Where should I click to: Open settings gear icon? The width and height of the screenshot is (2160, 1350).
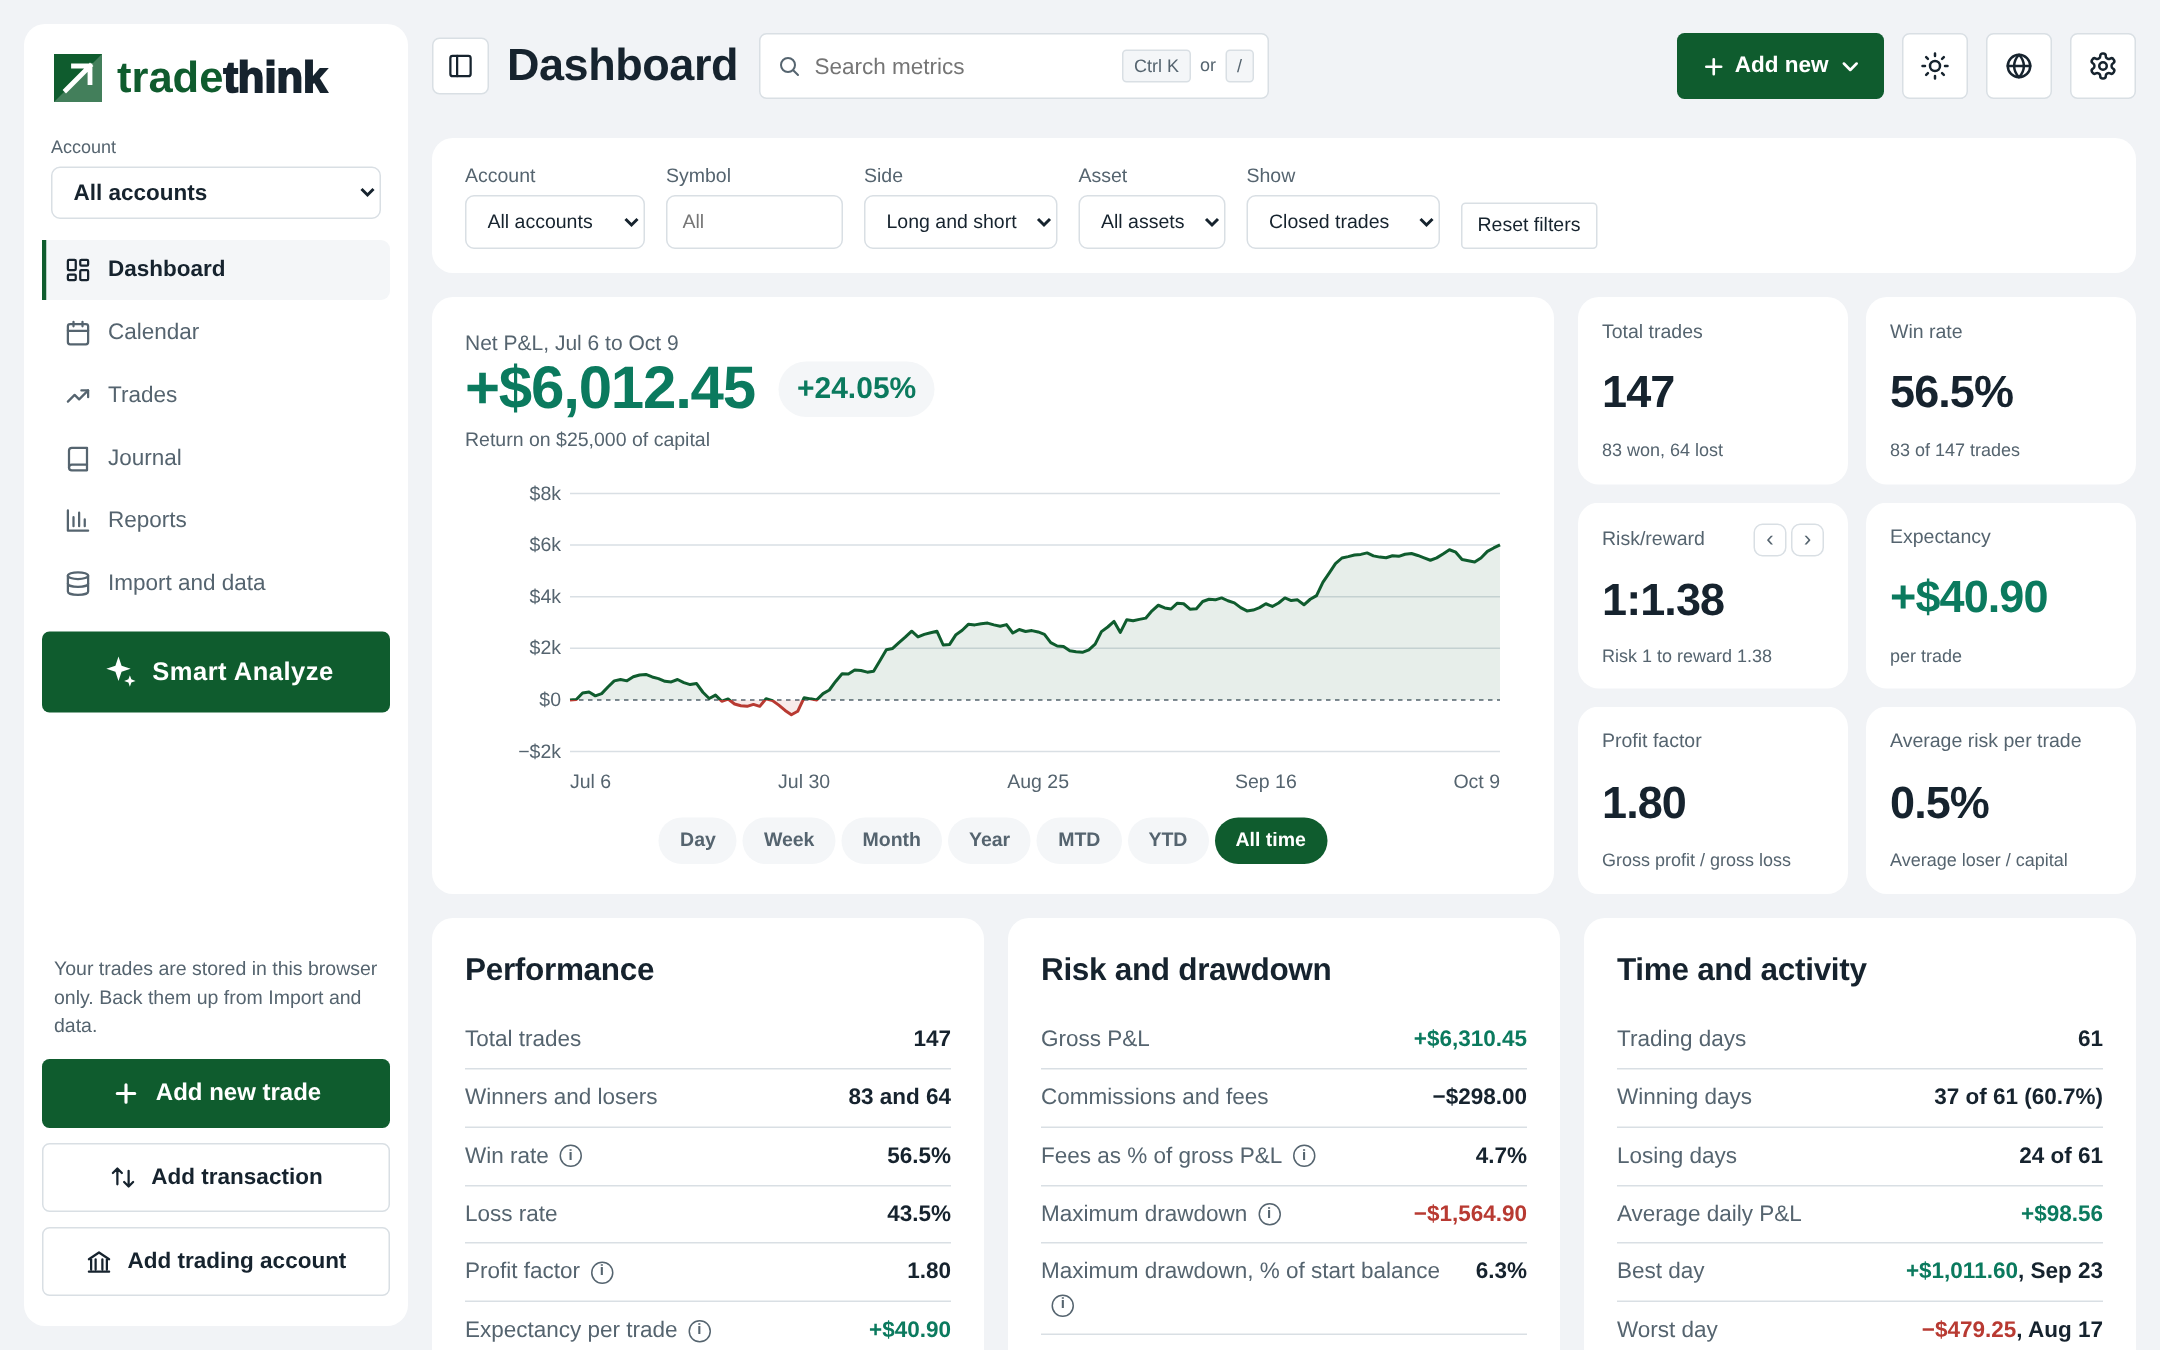(2103, 66)
